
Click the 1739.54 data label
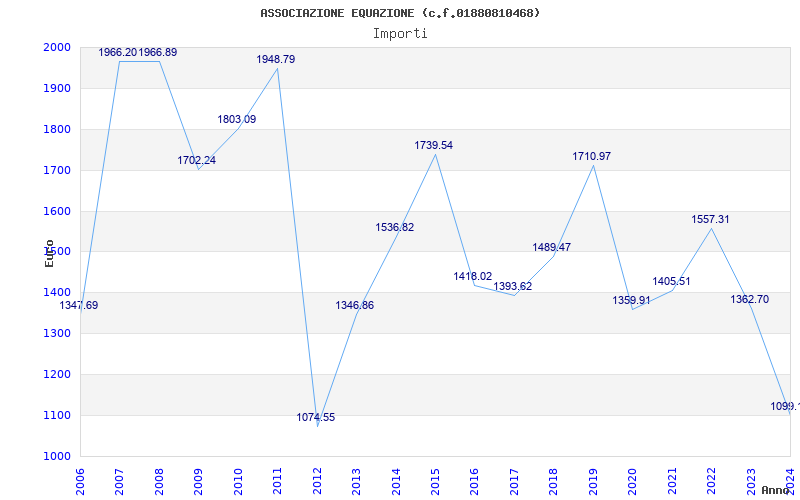click(434, 145)
